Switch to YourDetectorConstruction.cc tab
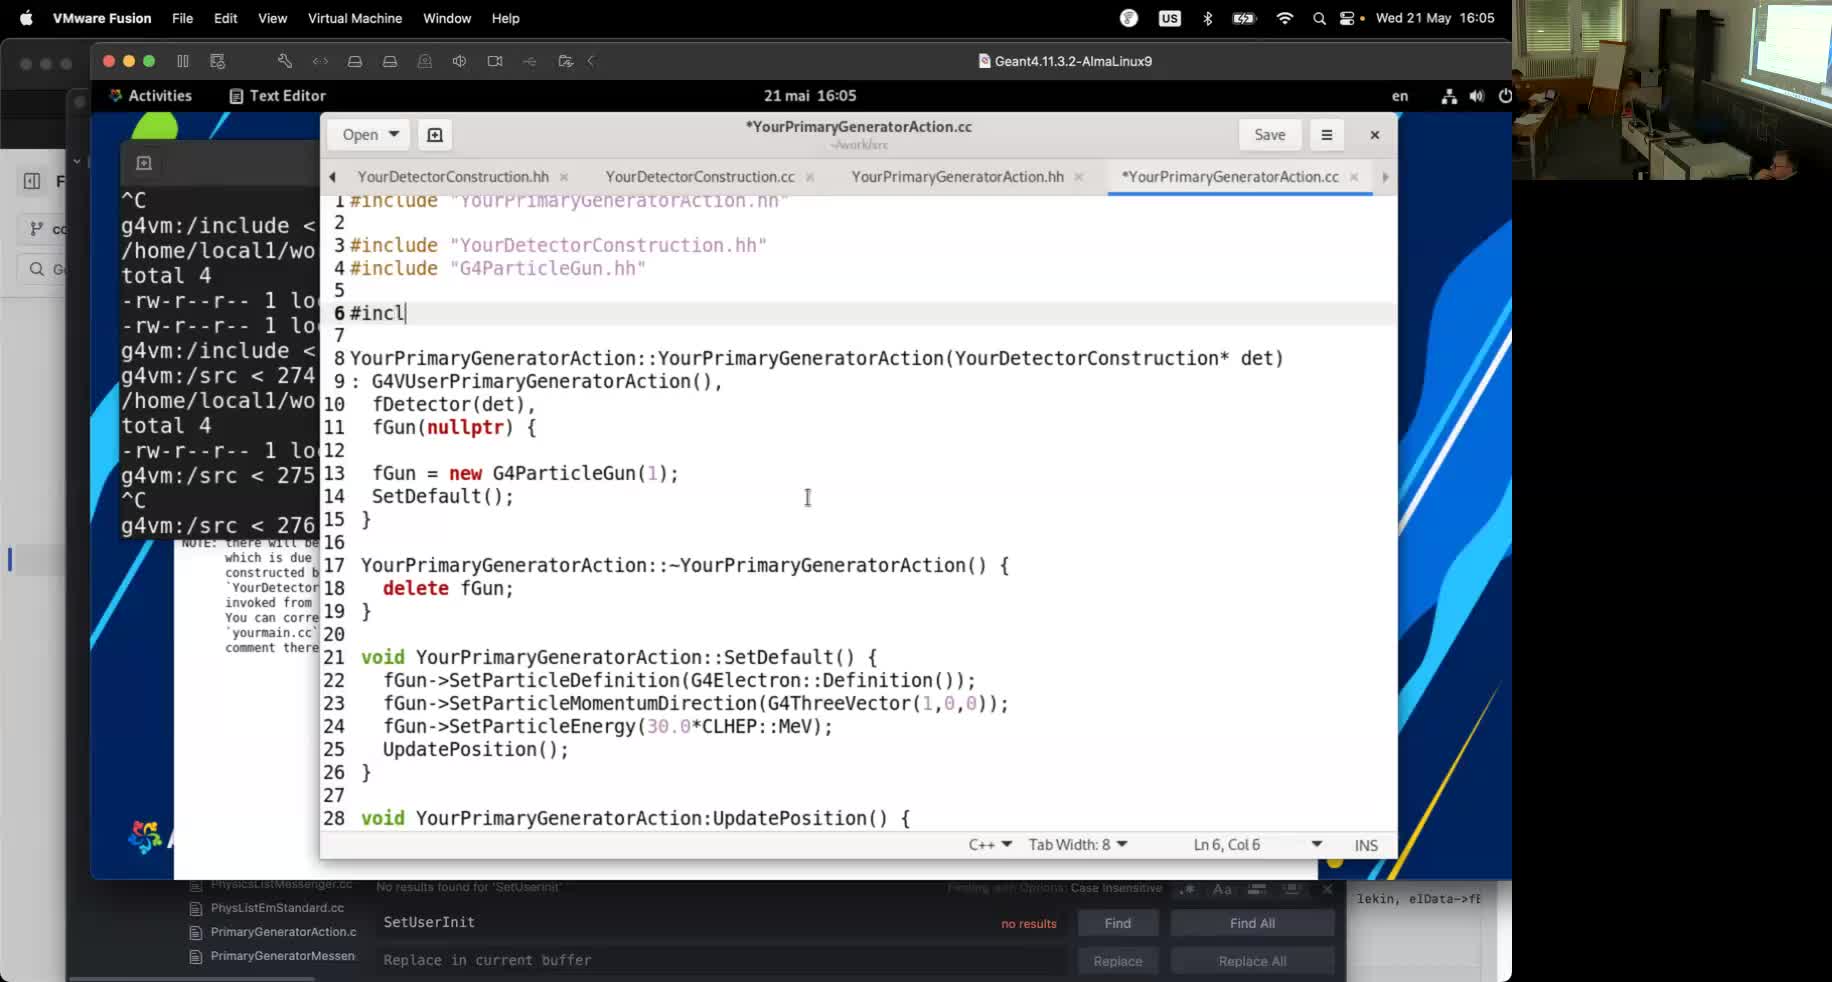 [x=699, y=177]
